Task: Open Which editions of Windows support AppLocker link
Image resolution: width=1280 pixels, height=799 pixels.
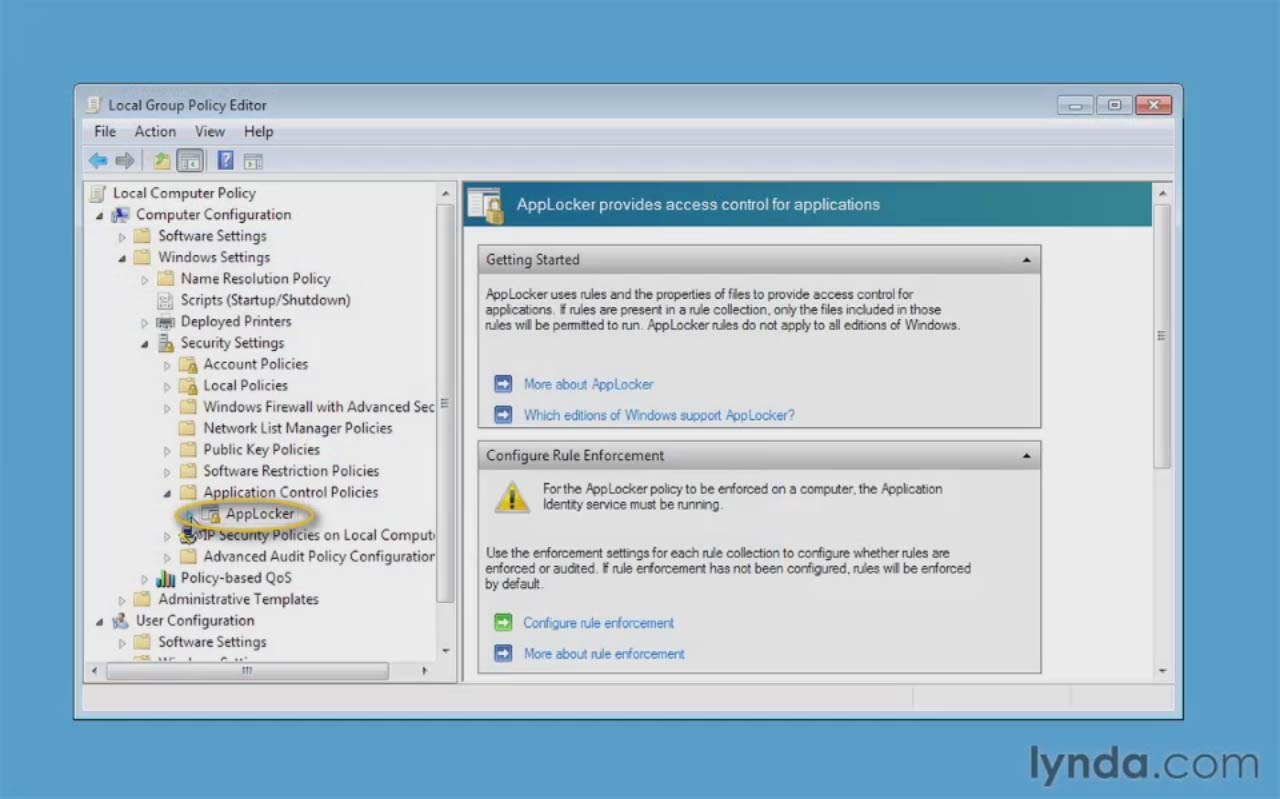Action: 659,415
